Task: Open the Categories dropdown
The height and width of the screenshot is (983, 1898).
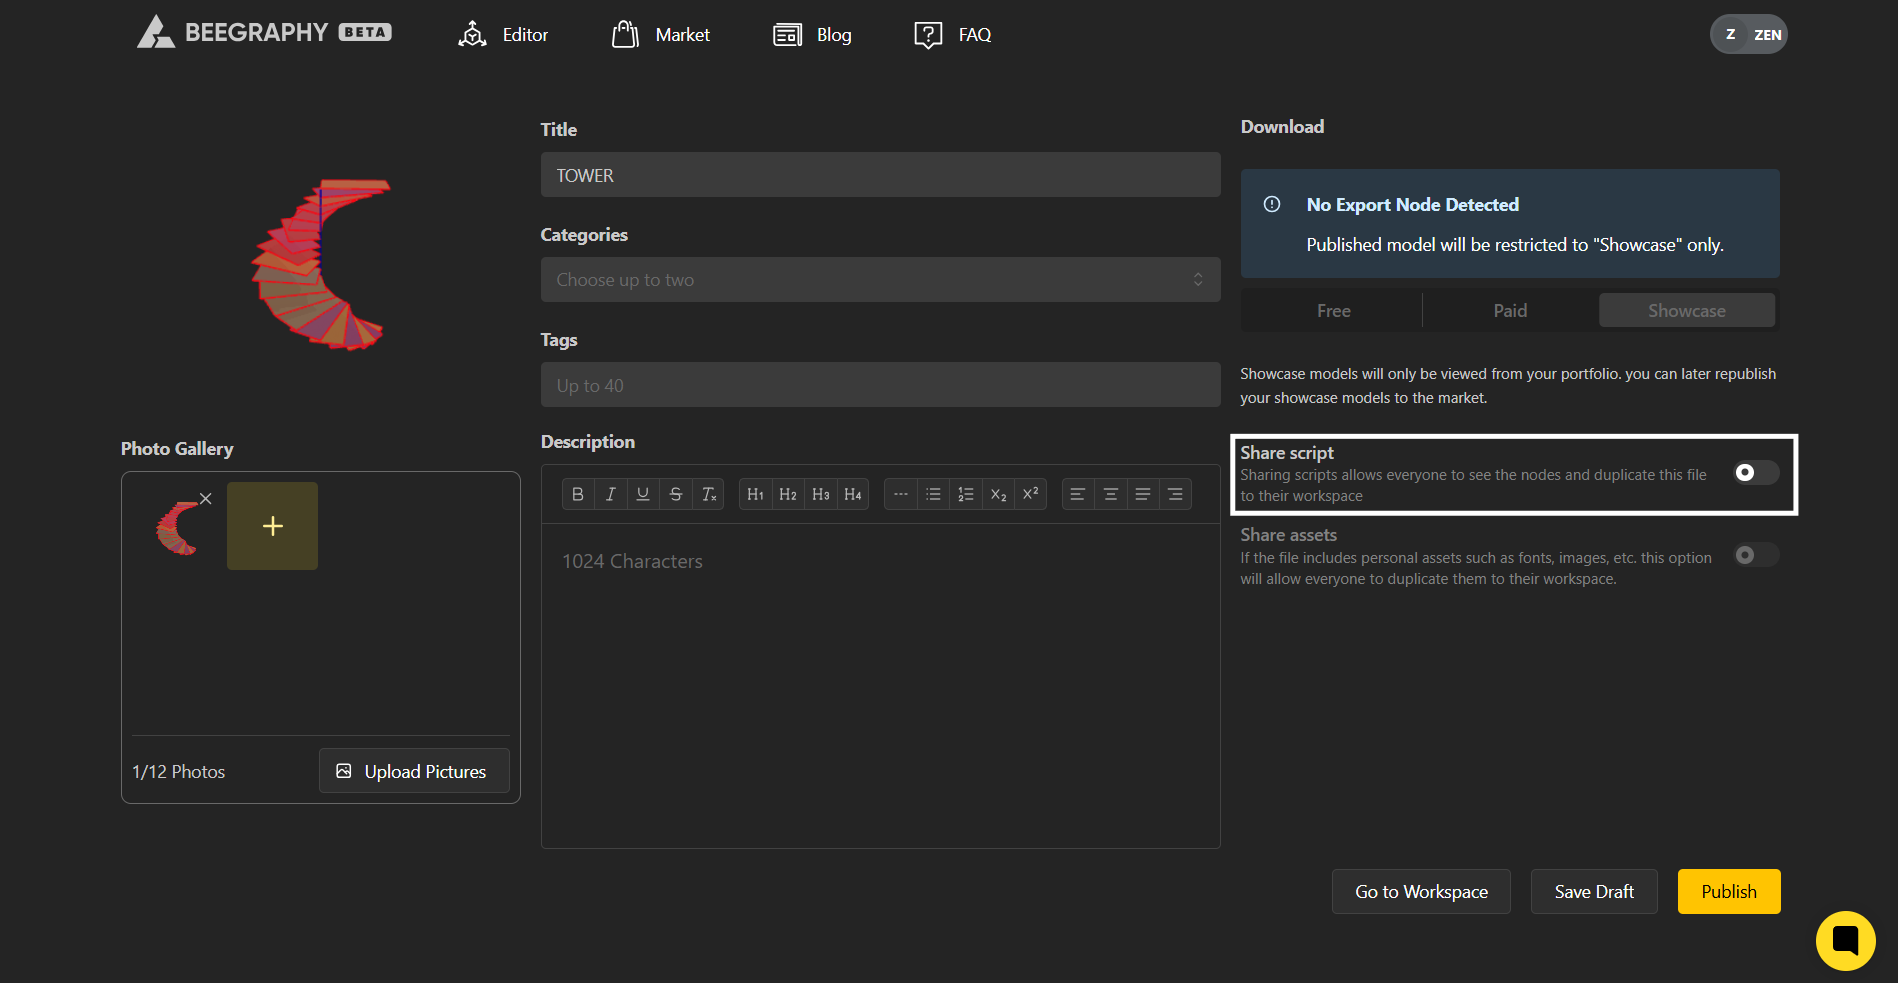Action: pos(880,280)
